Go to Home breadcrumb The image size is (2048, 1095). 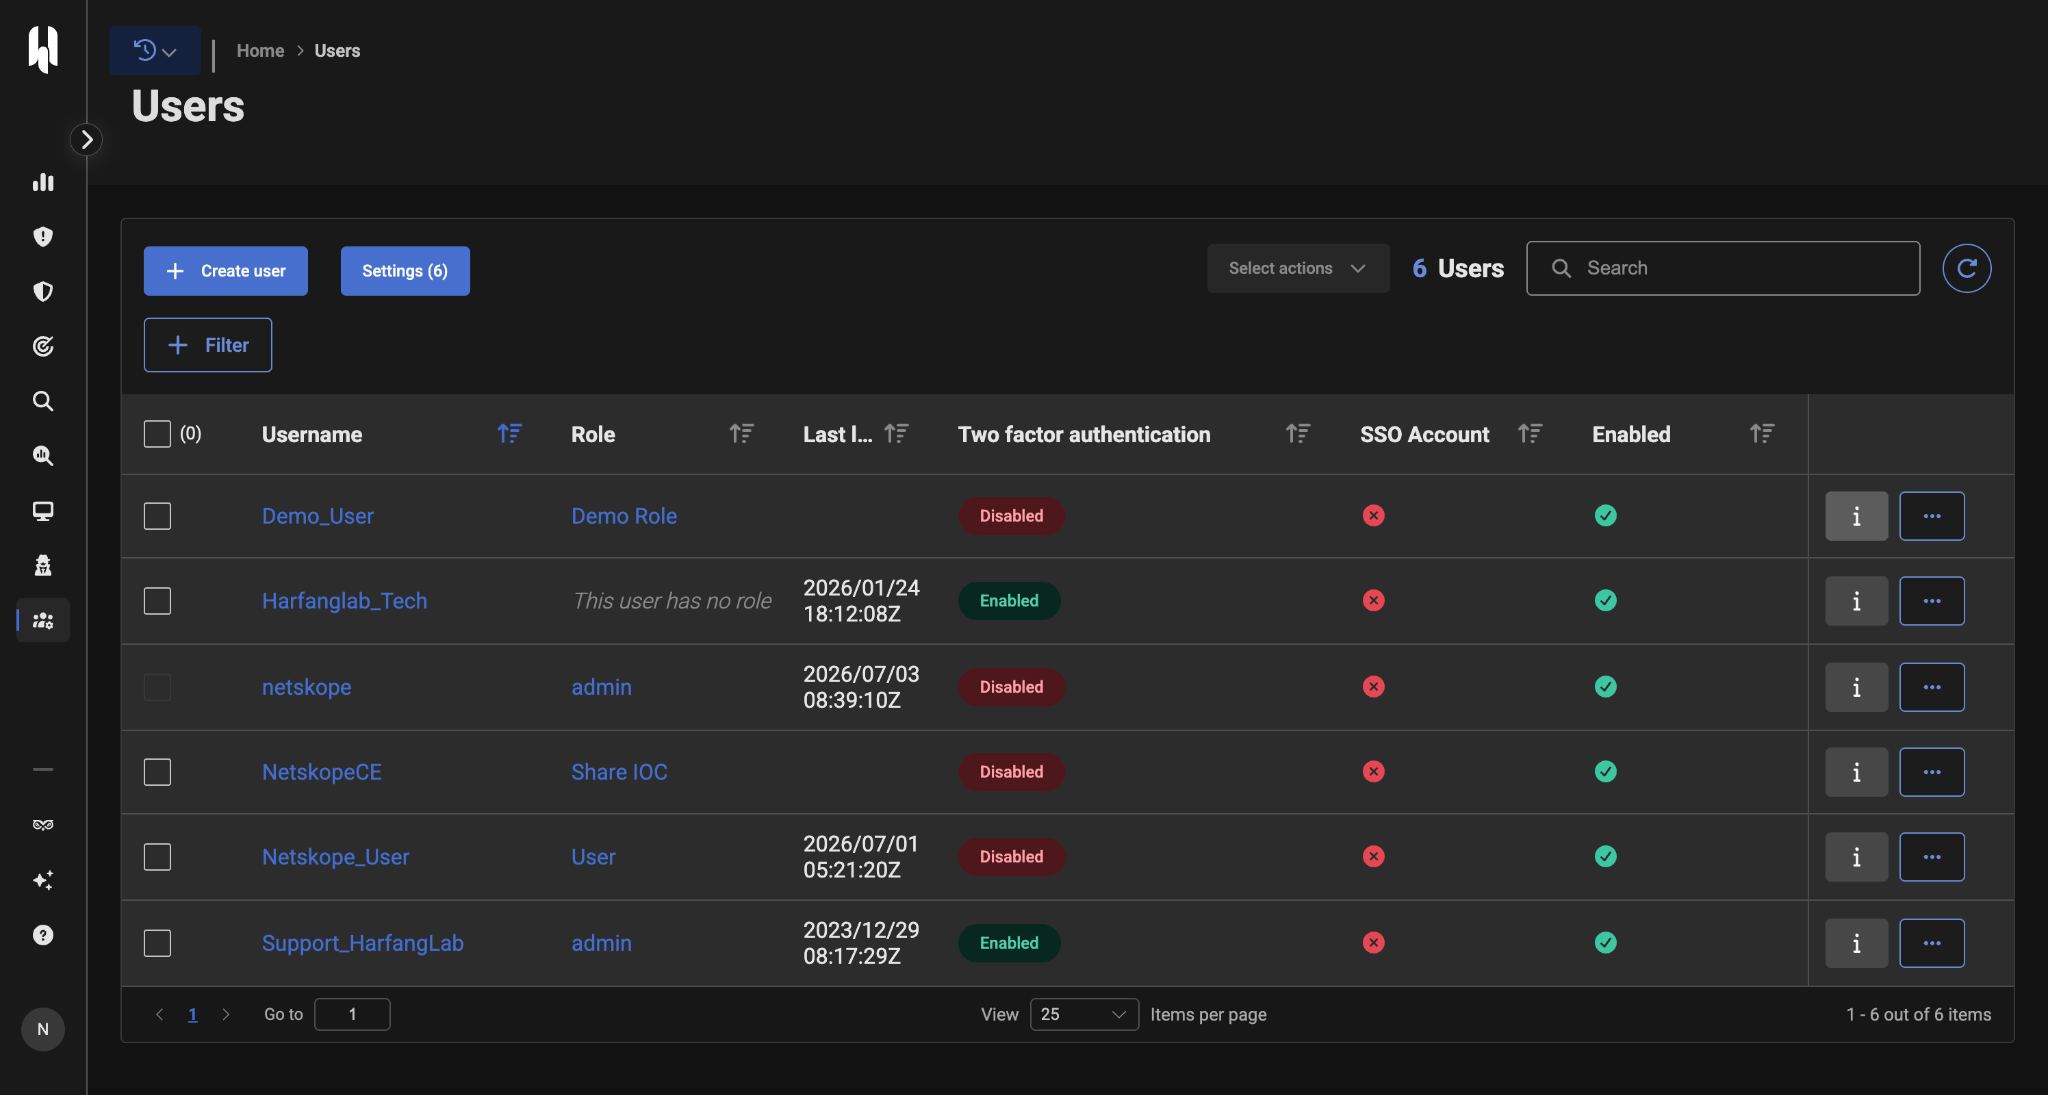260,51
